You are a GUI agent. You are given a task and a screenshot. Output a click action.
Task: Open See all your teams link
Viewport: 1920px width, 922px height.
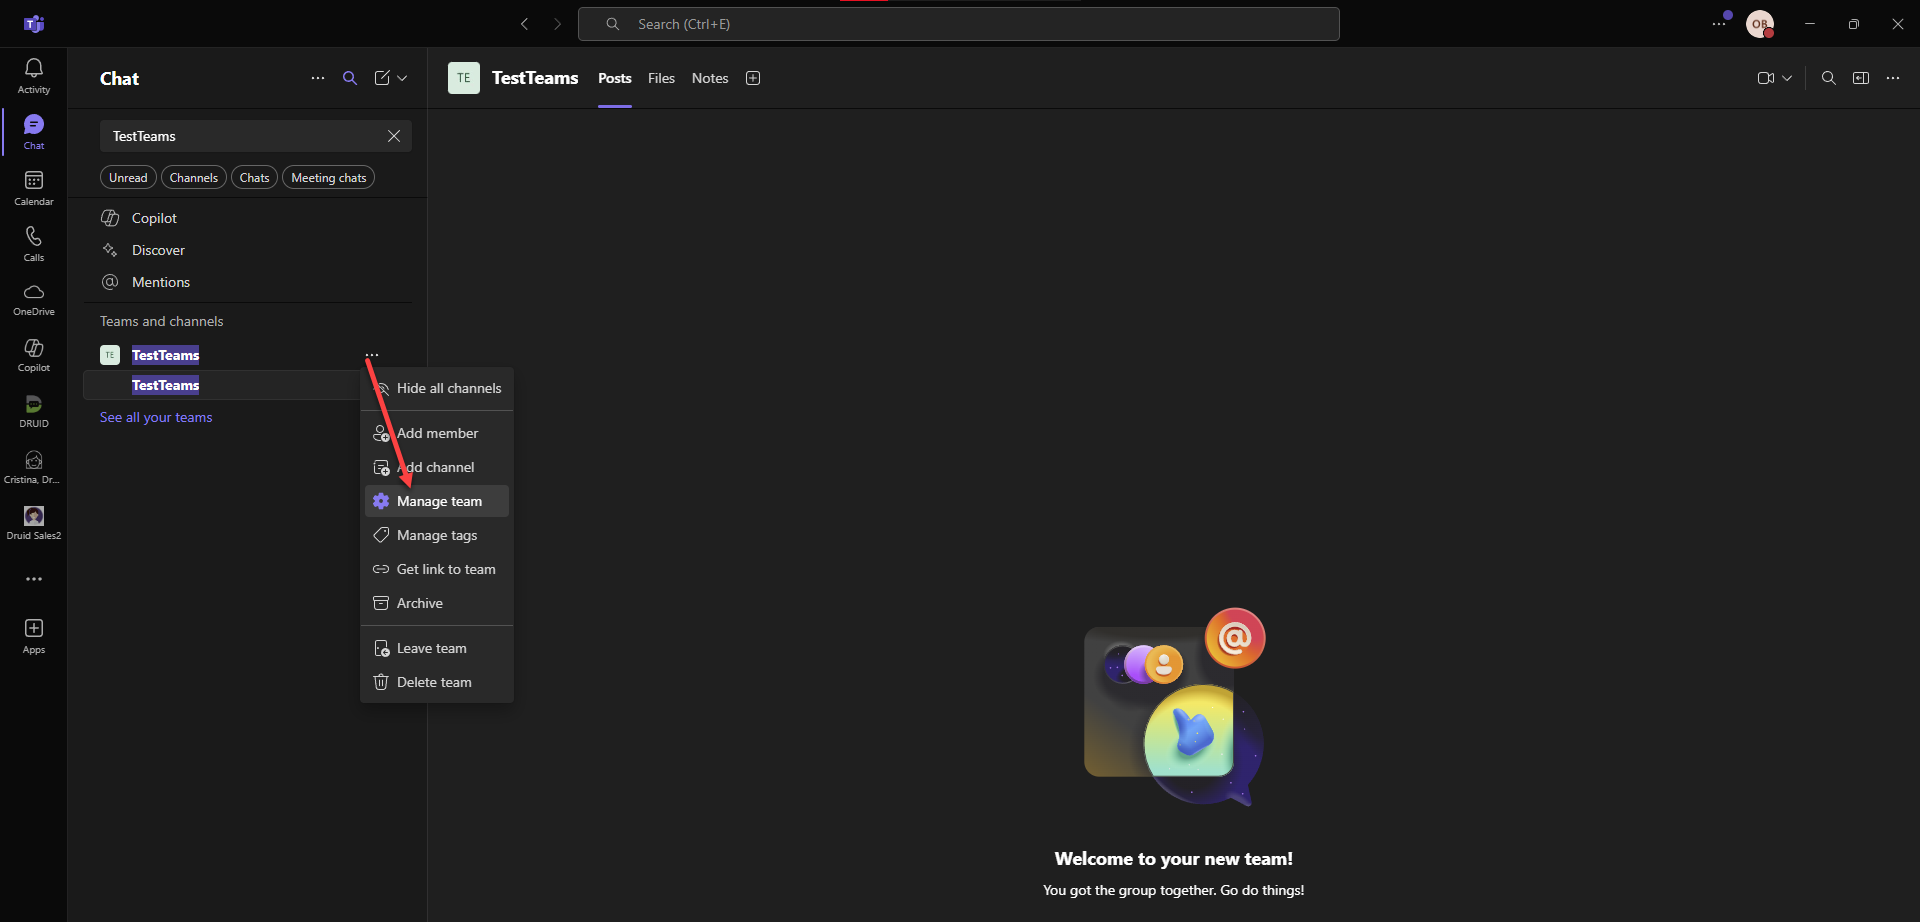point(156,417)
